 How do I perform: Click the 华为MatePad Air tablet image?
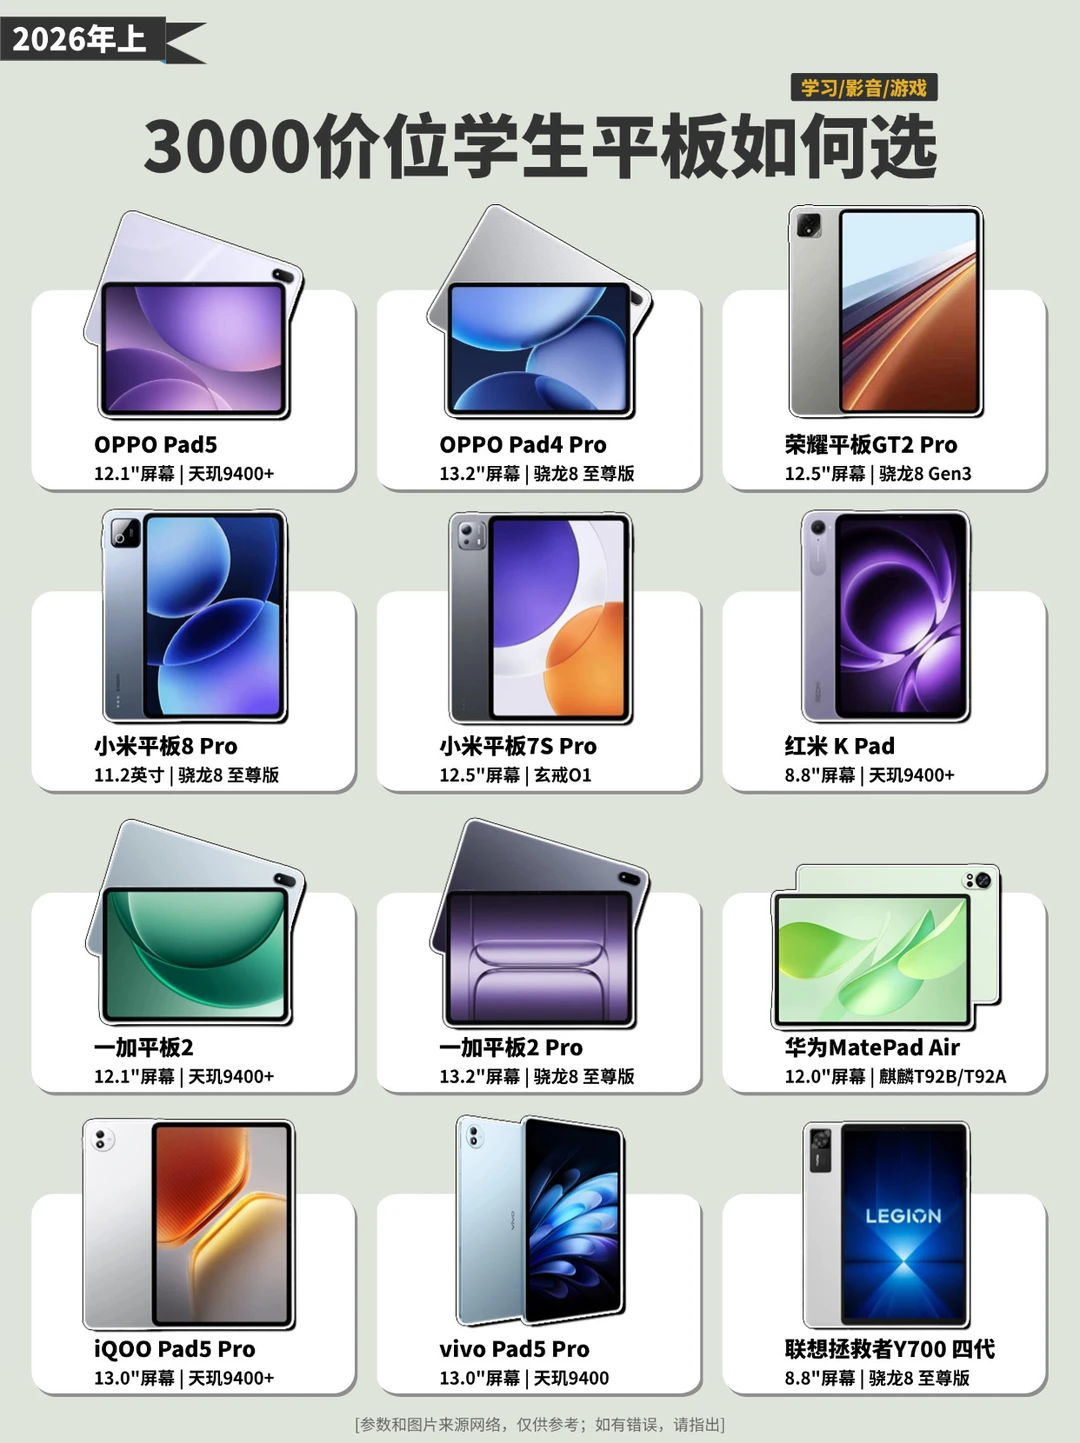click(886, 946)
